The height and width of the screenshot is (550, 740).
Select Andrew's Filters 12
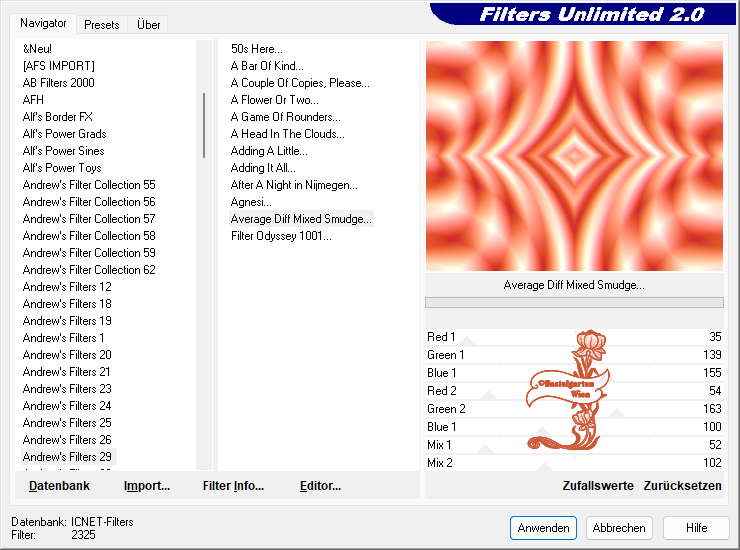[67, 287]
